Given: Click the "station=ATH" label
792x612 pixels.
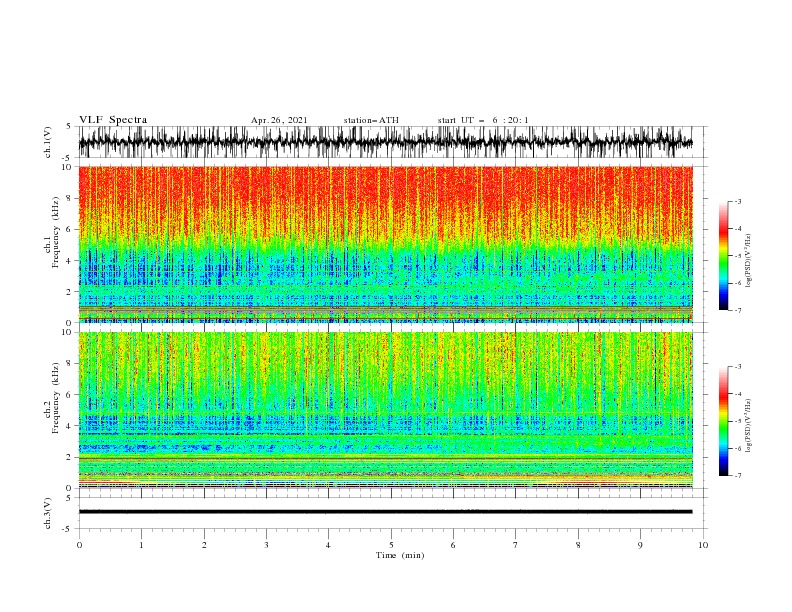Looking at the screenshot, I should pos(371,120).
